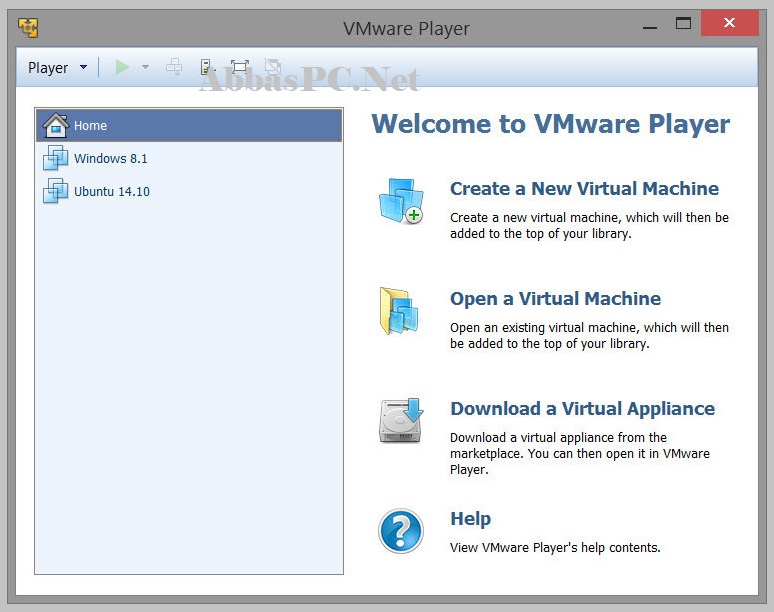
Task: Select the Ubuntu 14.10 virtual machine
Action: point(189,191)
